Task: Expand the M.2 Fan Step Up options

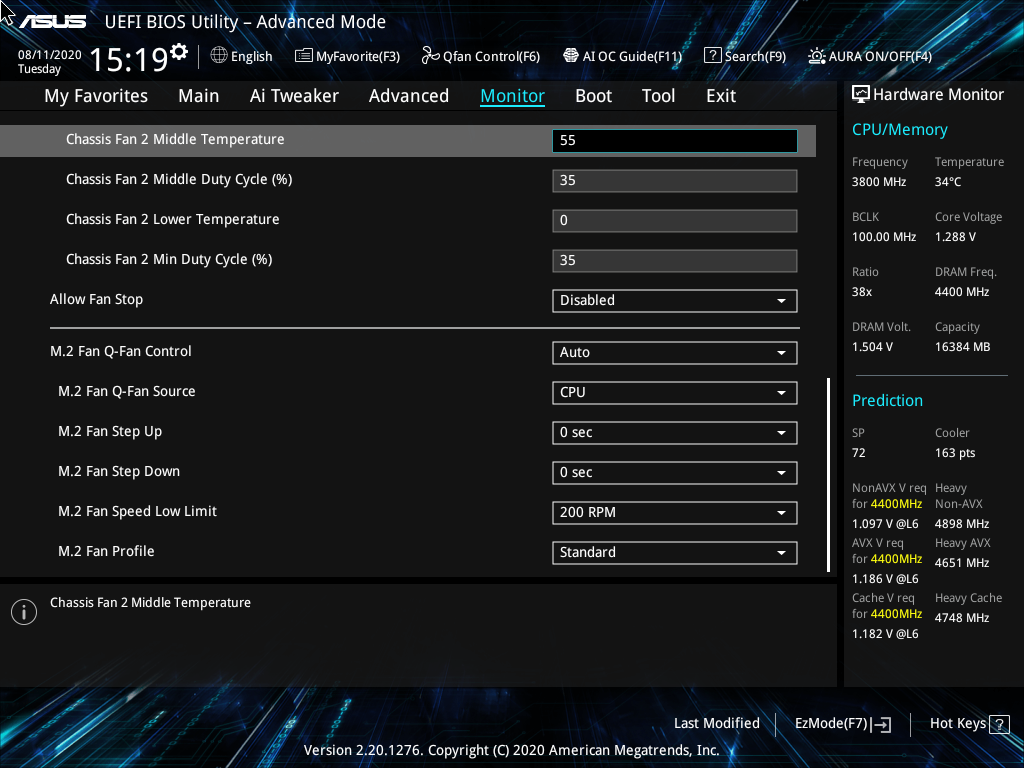Action: pyautogui.click(x=674, y=432)
